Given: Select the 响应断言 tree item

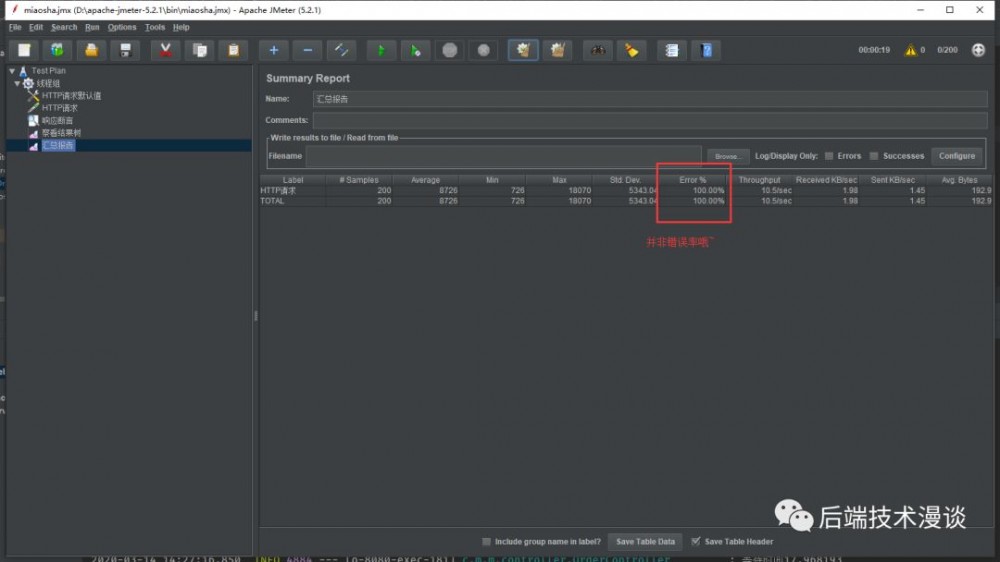Looking at the screenshot, I should pyautogui.click(x=57, y=121).
